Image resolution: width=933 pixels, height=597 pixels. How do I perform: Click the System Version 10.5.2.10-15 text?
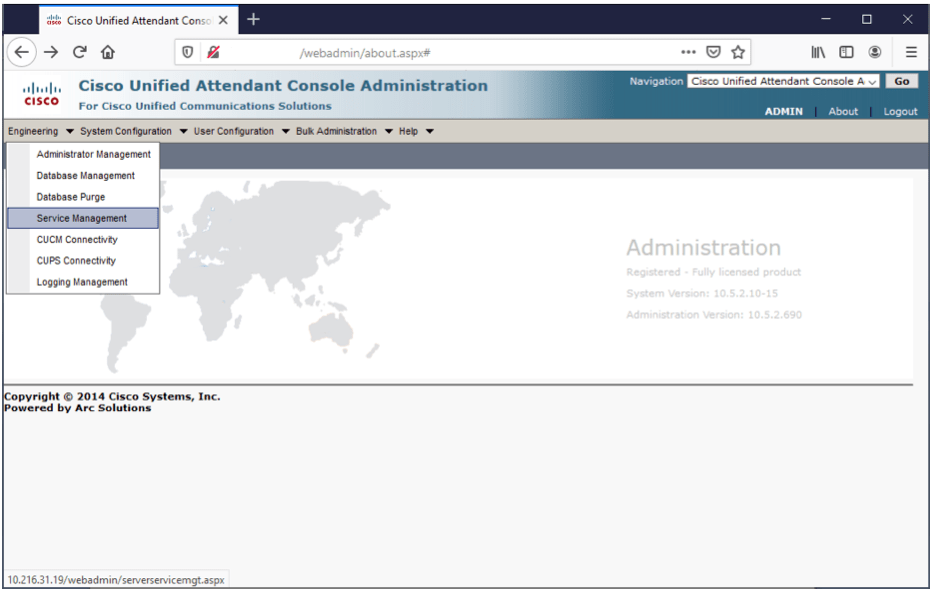702,293
